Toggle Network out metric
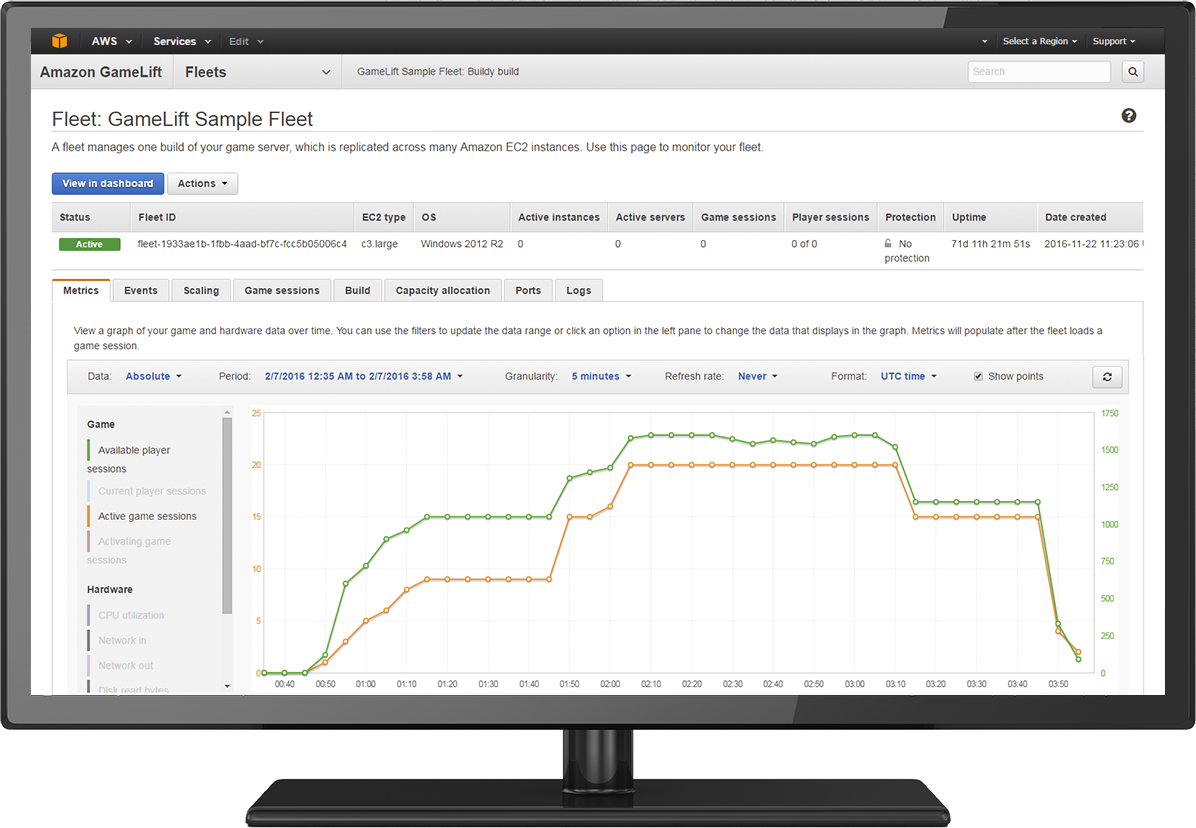The image size is (1196, 828). 120,666
